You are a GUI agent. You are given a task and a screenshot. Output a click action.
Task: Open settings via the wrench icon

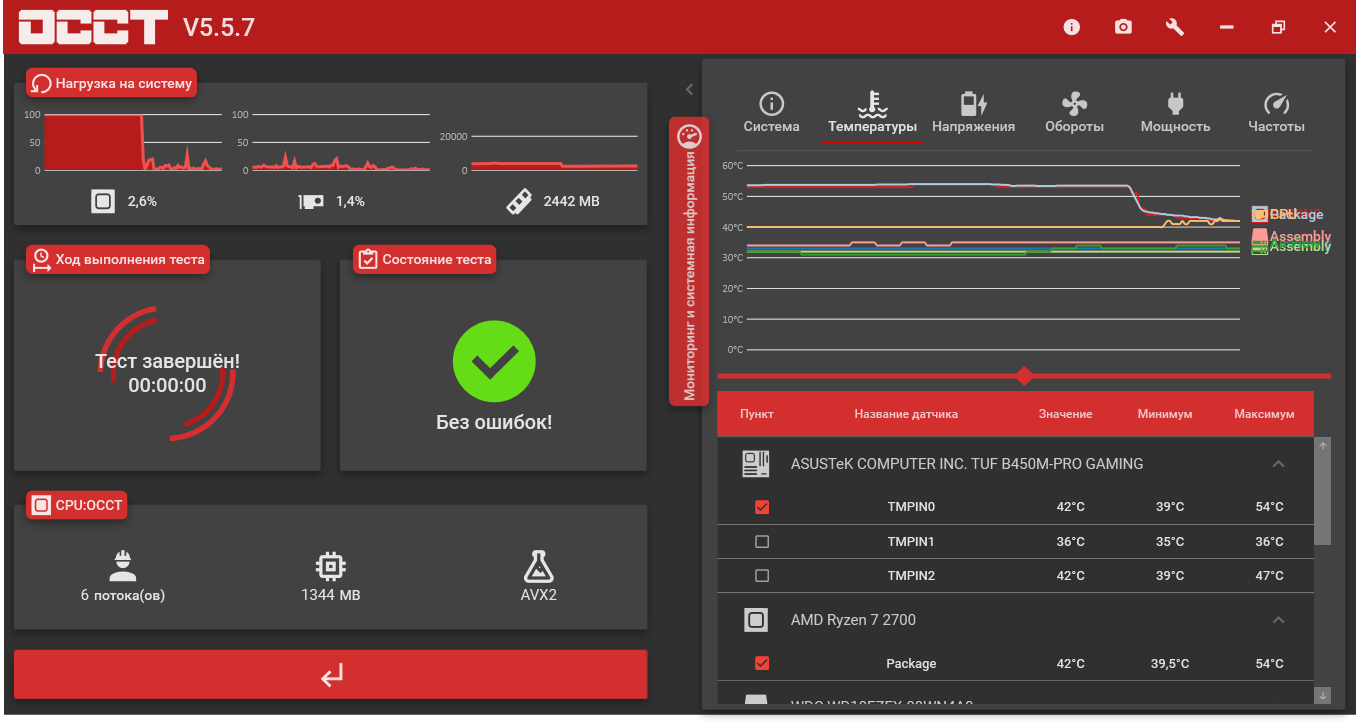[x=1175, y=27]
